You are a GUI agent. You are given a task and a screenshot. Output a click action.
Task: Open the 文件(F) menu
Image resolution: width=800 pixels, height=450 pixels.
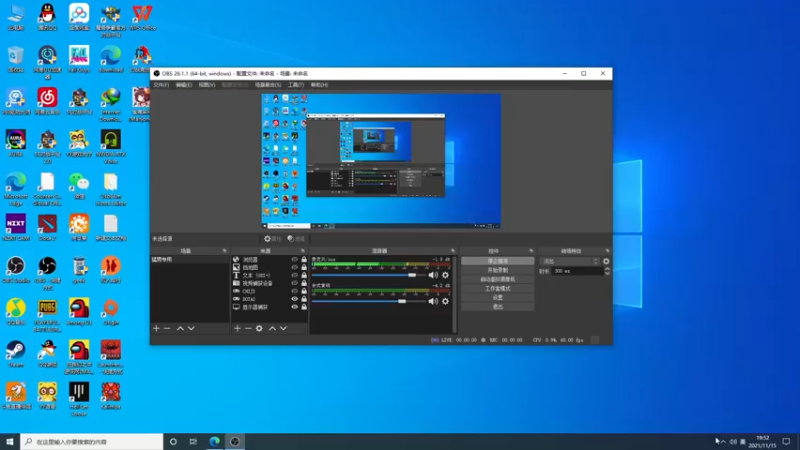click(x=161, y=85)
